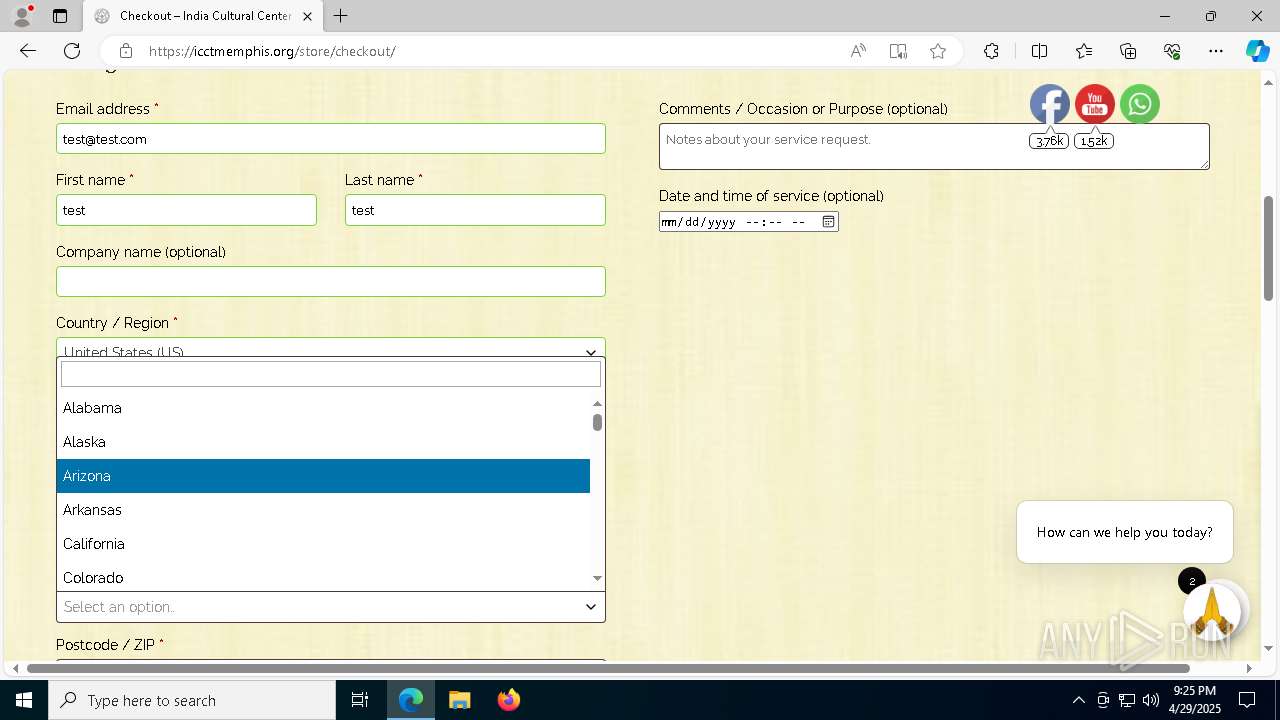The height and width of the screenshot is (720, 1280).
Task: Open Windows Start menu
Action: pos(24,700)
